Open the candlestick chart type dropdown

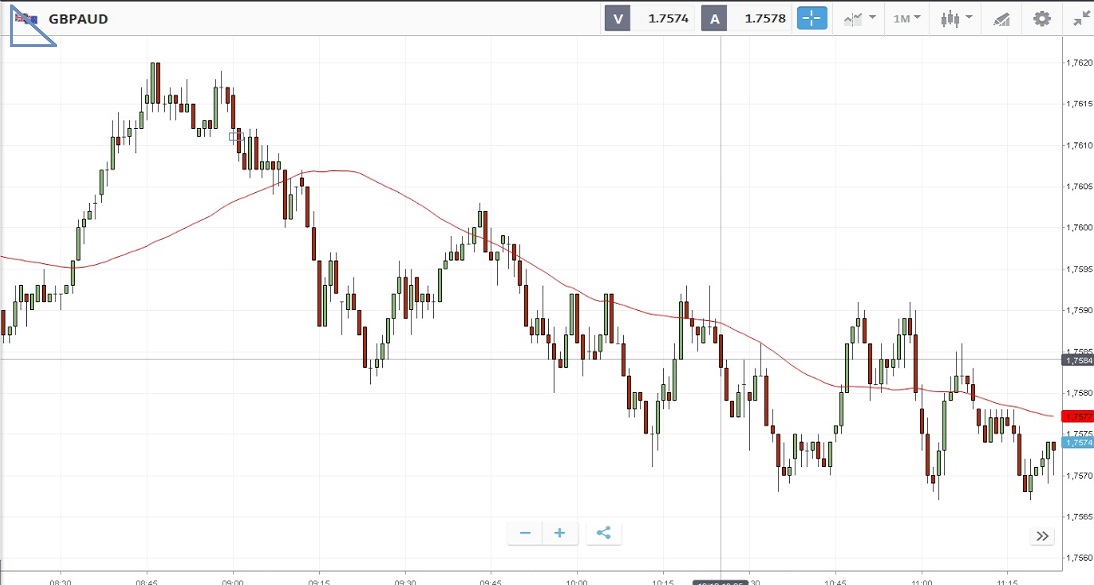pyautogui.click(x=956, y=18)
